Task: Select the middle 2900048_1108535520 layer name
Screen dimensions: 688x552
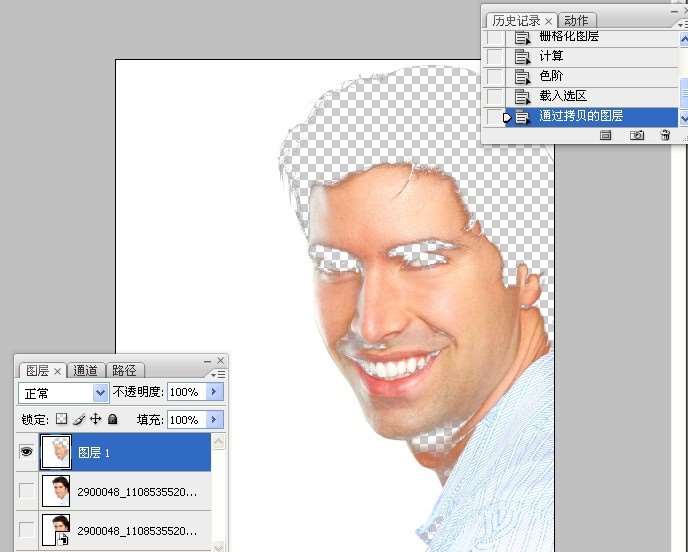Action: click(x=137, y=492)
